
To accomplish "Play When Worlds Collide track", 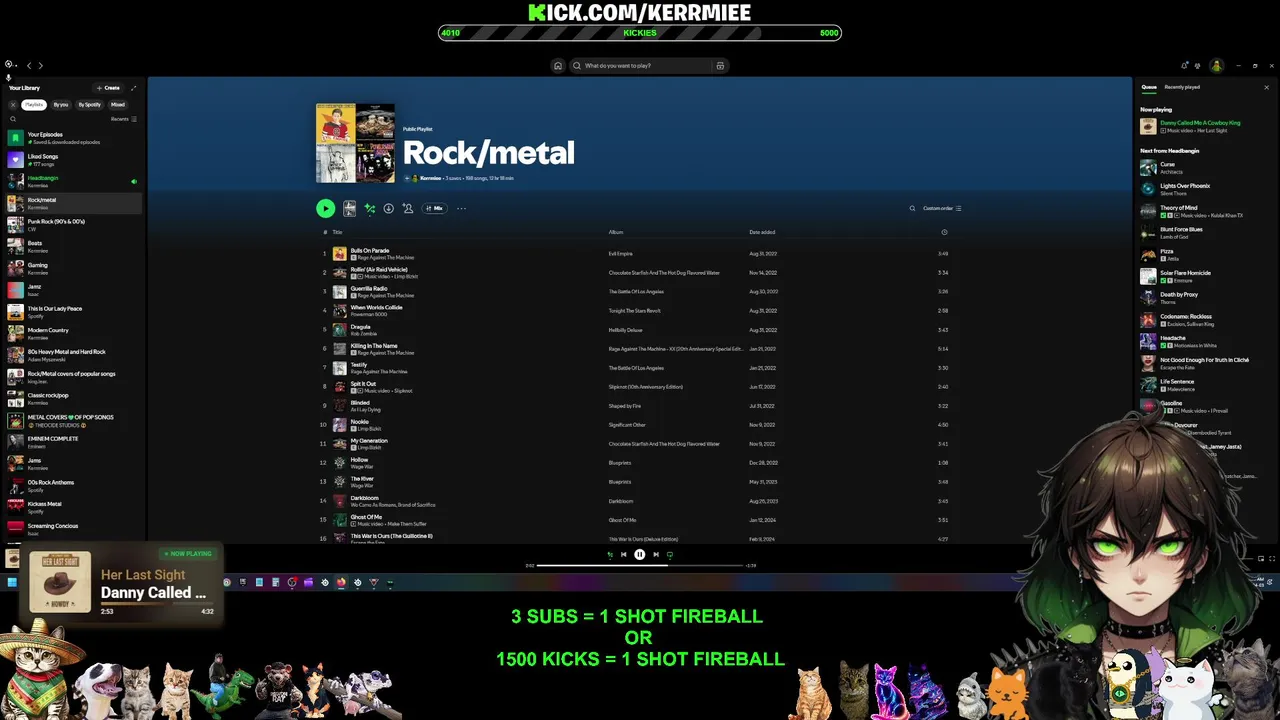I will (640, 311).
